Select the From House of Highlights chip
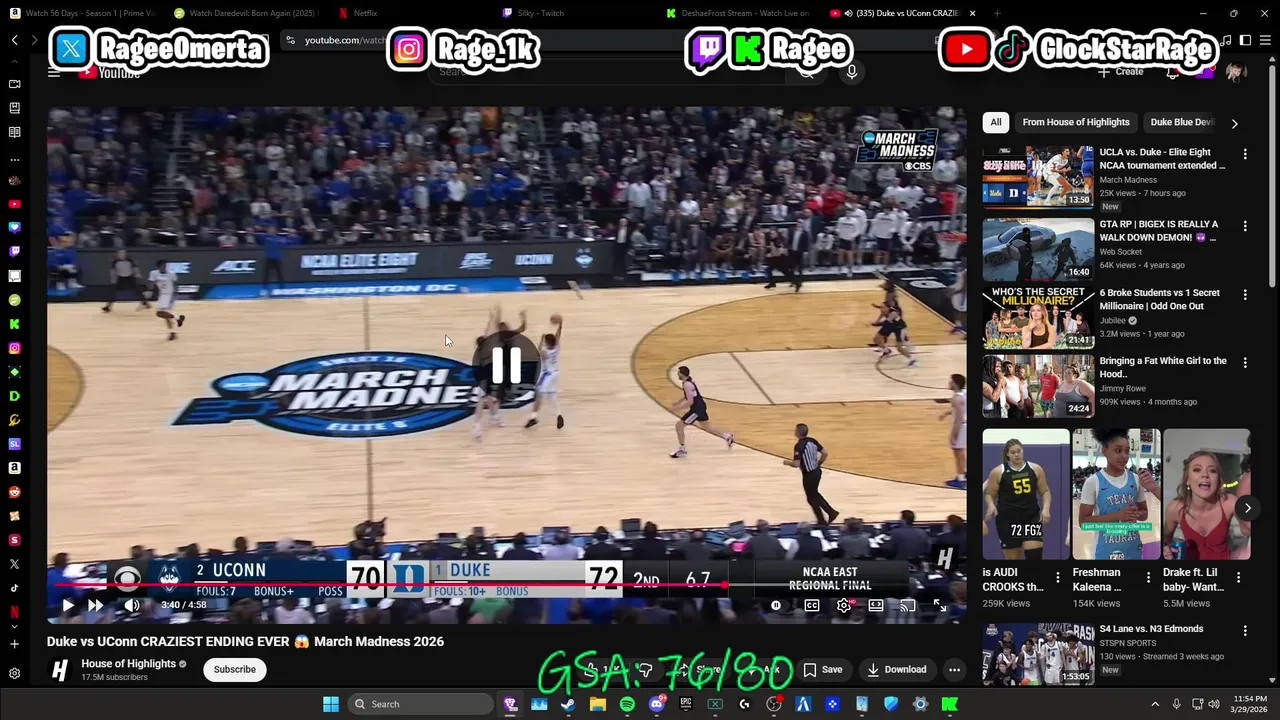This screenshot has height=720, width=1280. tap(1076, 122)
